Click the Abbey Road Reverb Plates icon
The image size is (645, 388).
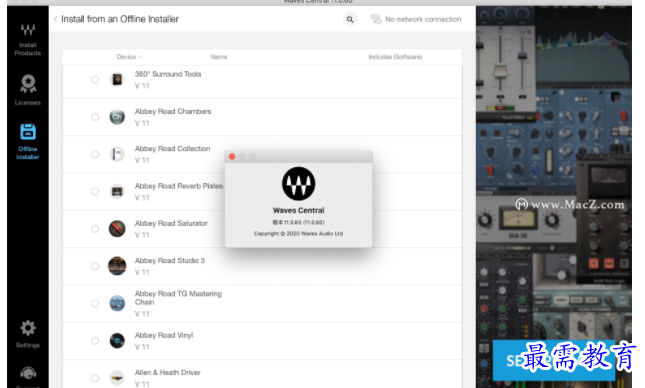pyautogui.click(x=117, y=191)
